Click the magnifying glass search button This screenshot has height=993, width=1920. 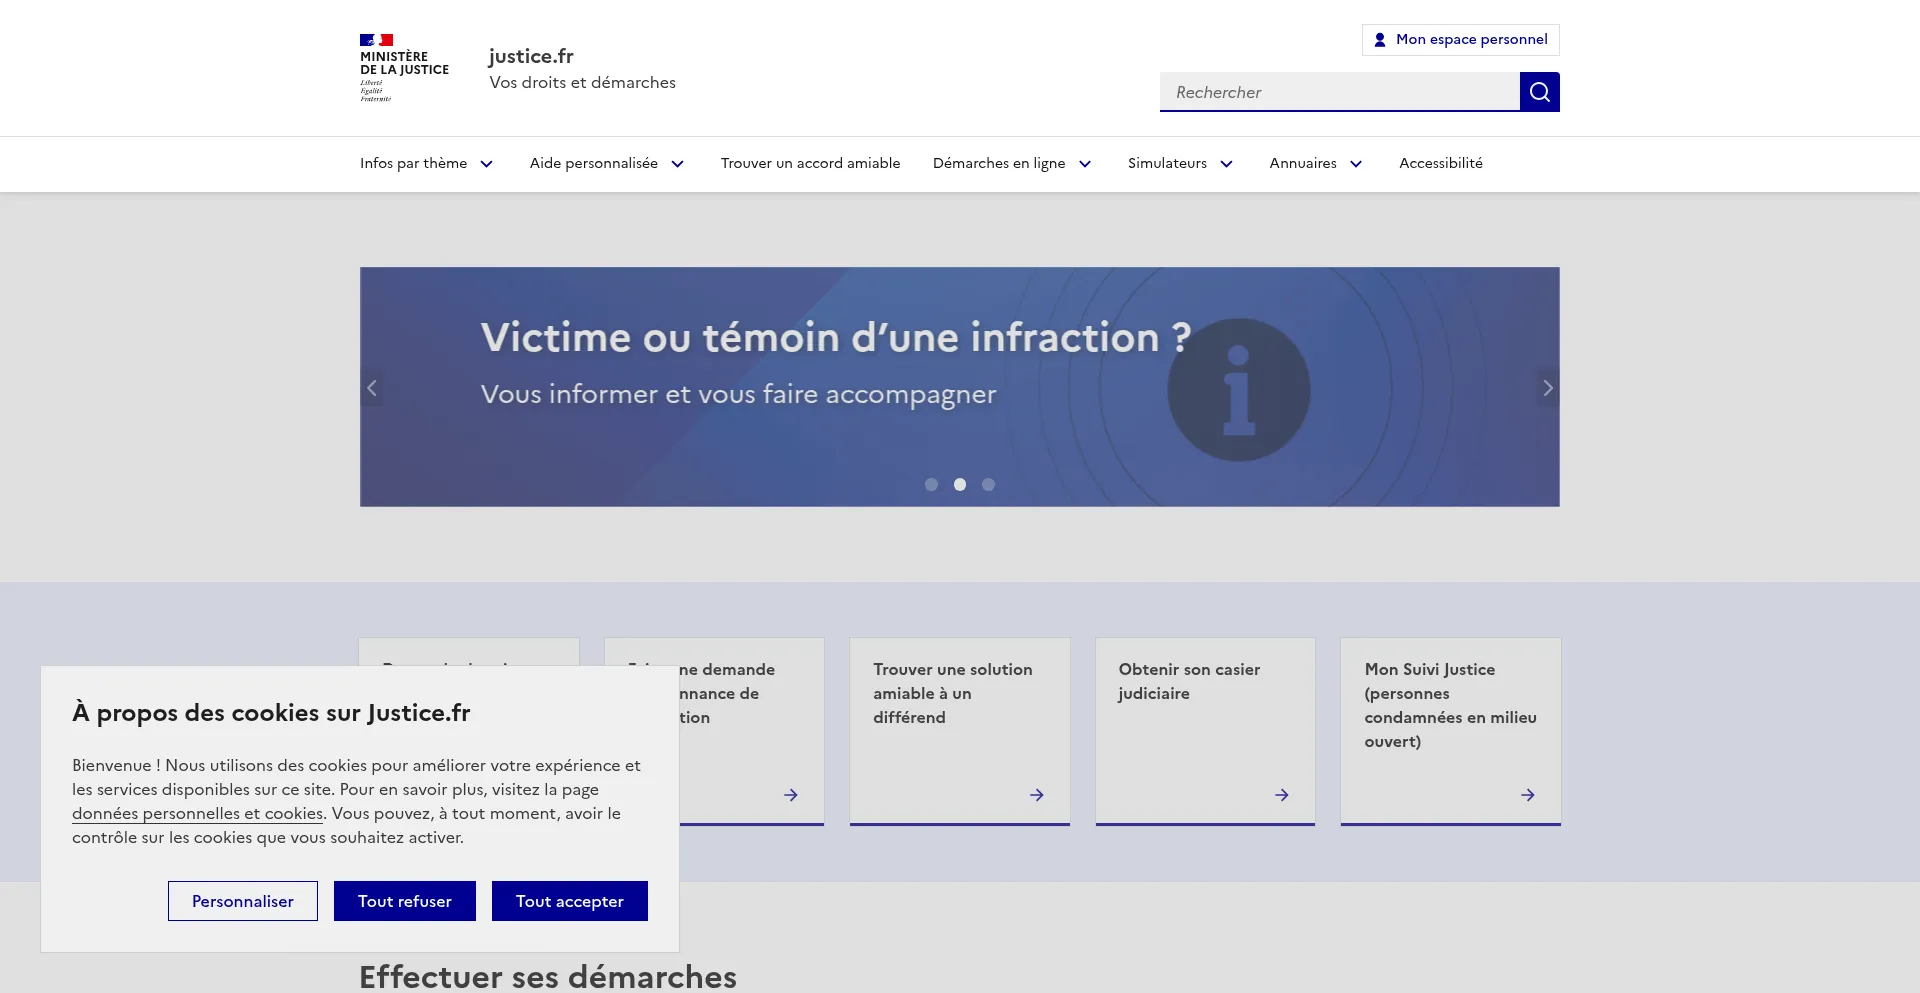tap(1539, 92)
